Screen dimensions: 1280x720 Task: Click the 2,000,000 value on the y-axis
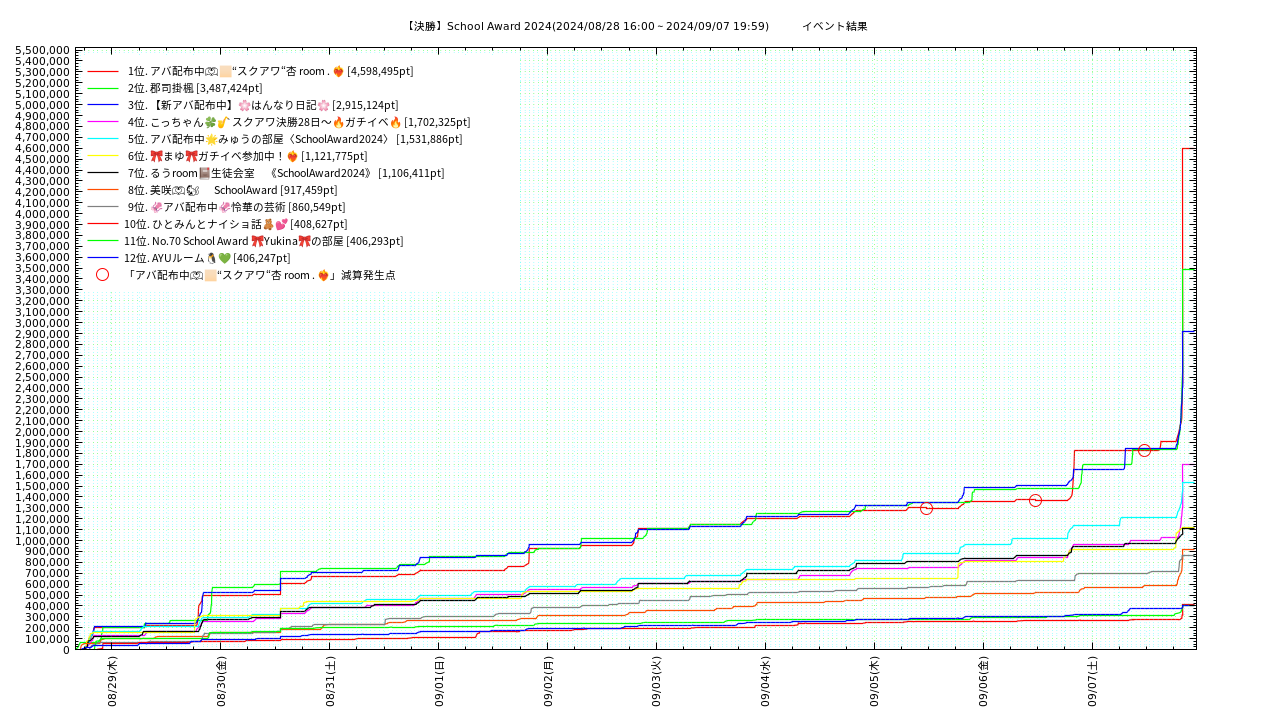pos(44,432)
